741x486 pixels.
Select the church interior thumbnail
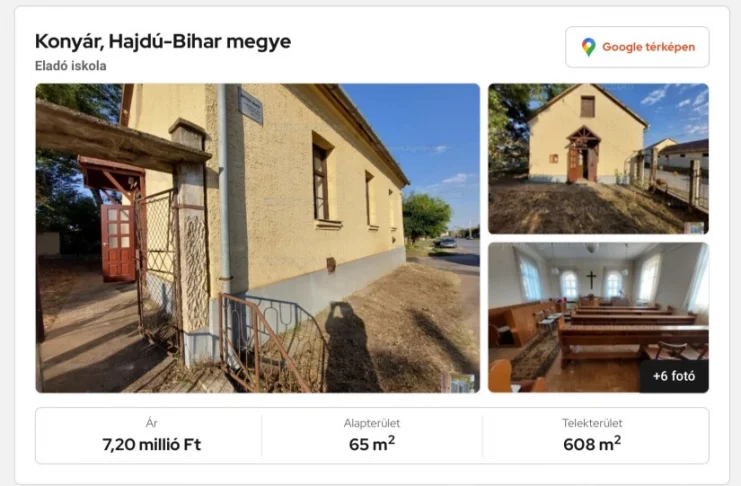coord(598,317)
